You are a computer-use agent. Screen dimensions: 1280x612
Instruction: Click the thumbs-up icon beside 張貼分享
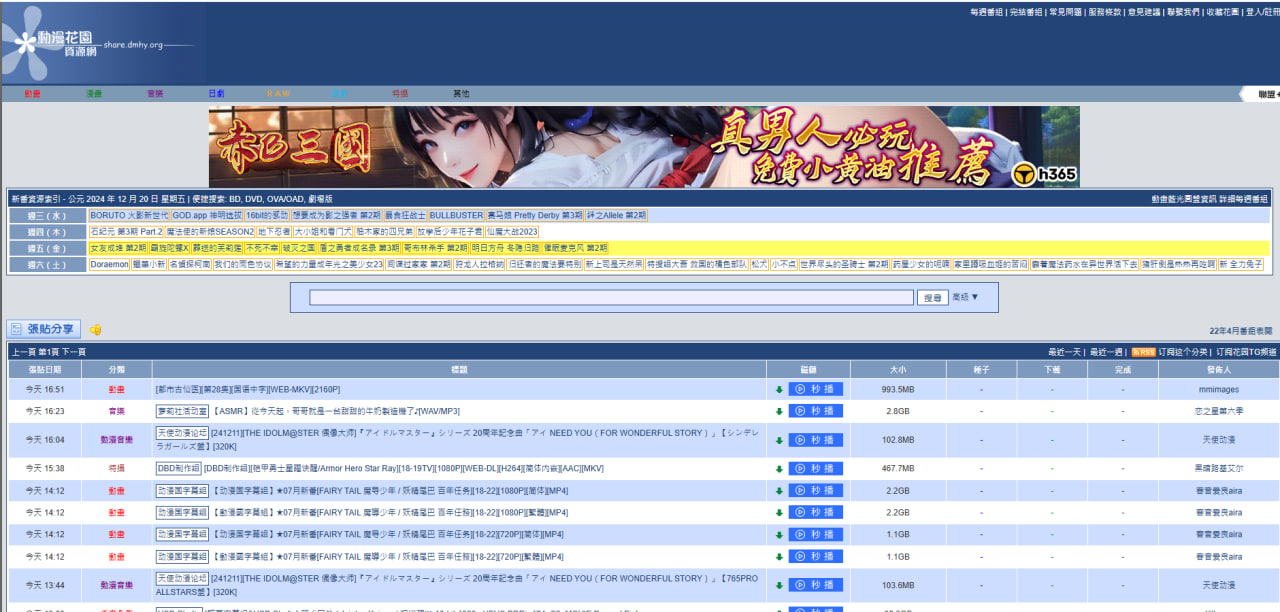(96, 330)
